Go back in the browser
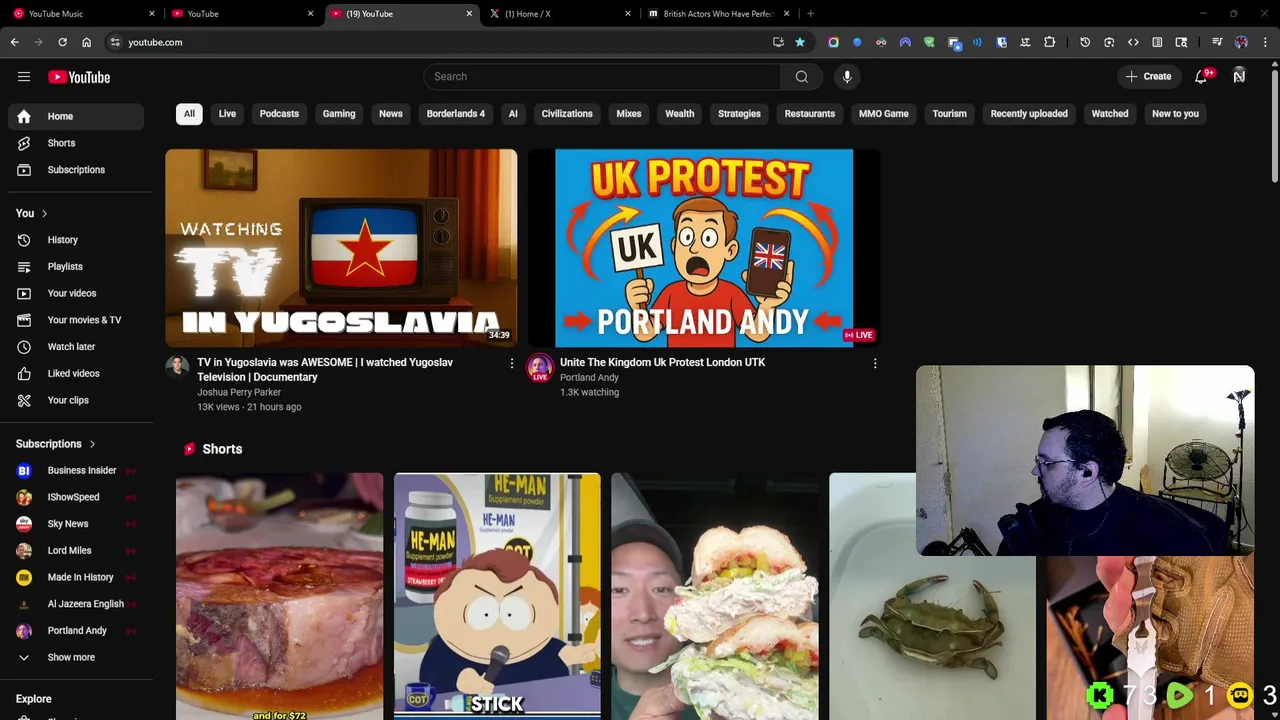Screen dimensions: 1280x720 (15, 42)
